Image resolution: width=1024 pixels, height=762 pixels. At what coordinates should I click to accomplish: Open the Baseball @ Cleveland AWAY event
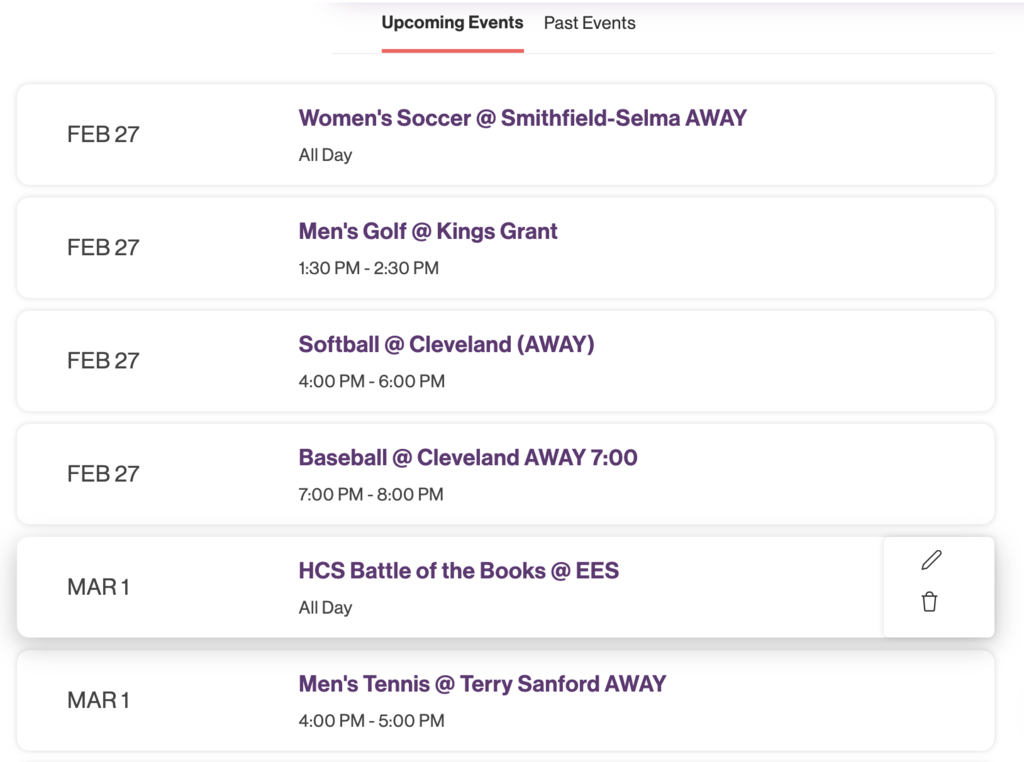467,457
